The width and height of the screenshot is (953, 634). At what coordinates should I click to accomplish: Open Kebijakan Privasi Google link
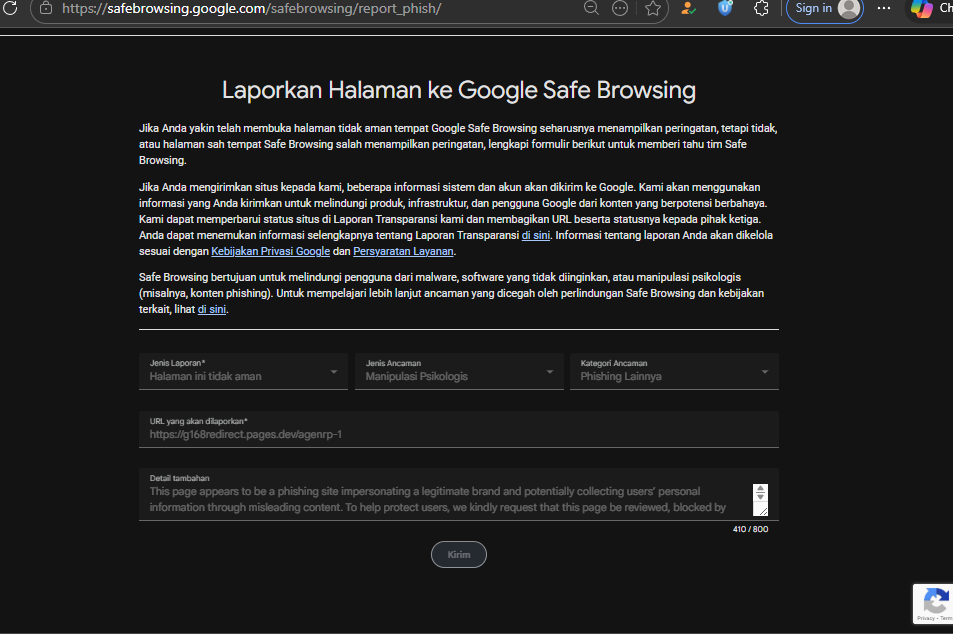pyautogui.click(x=270, y=251)
